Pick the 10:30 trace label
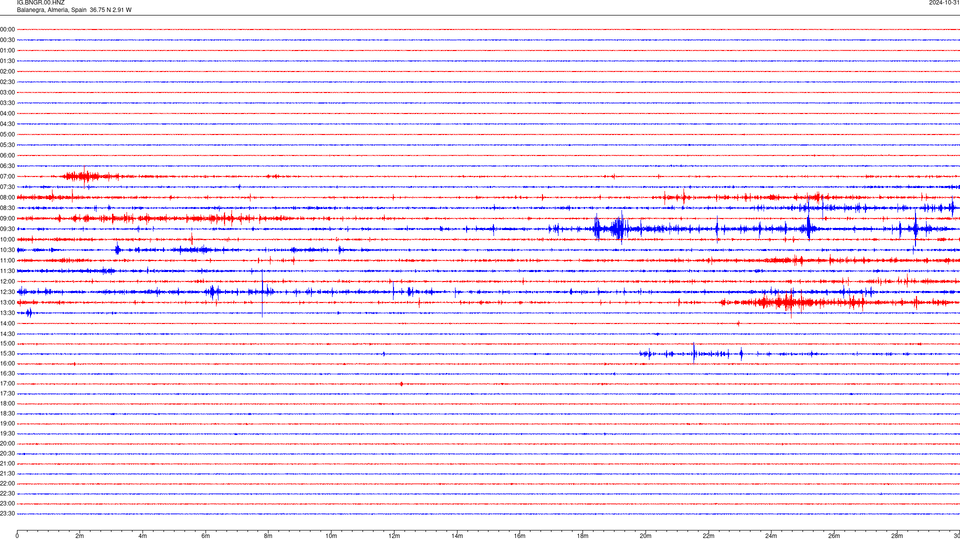This screenshot has height=540, width=960. coord(7,250)
